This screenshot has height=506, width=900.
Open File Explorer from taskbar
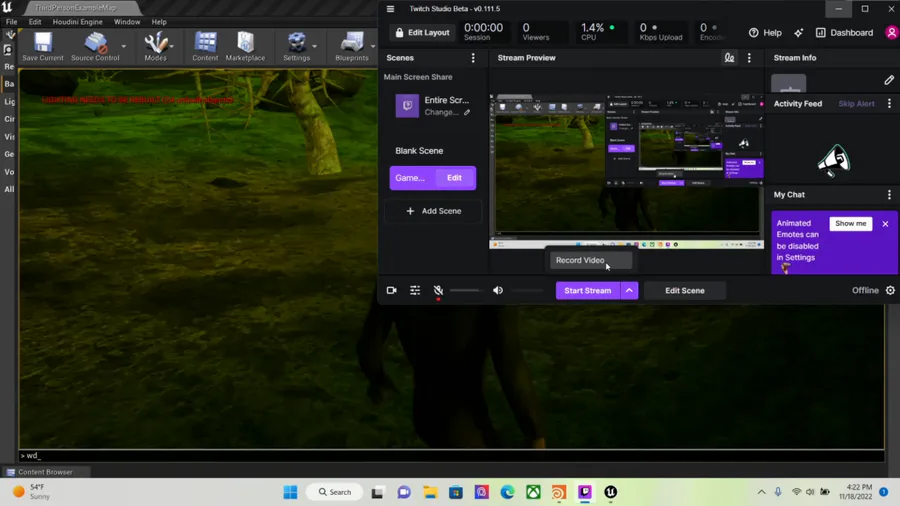[x=430, y=492]
